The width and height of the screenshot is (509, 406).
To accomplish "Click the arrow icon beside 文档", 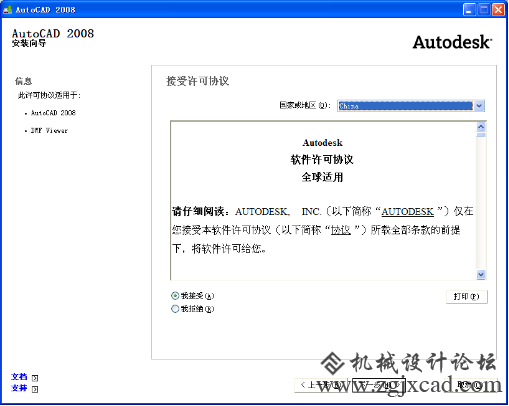I will [x=35, y=378].
